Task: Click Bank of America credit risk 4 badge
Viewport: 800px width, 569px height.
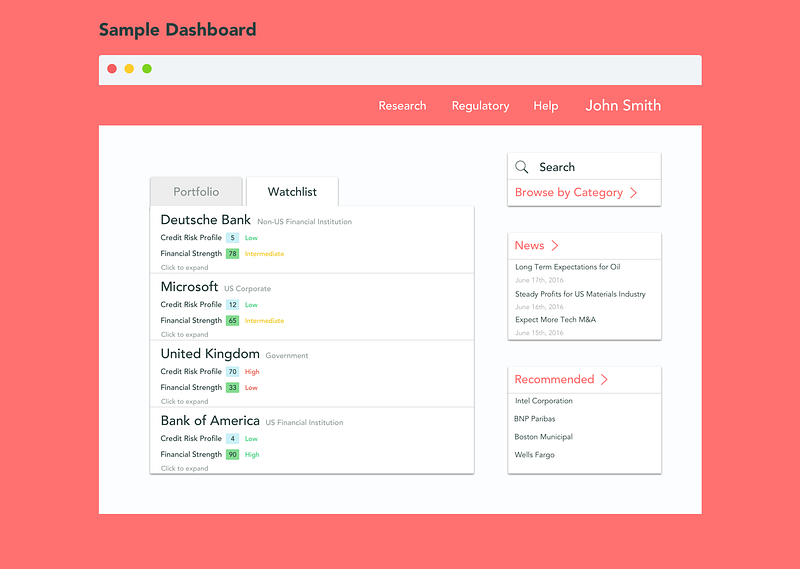Action: [x=233, y=438]
